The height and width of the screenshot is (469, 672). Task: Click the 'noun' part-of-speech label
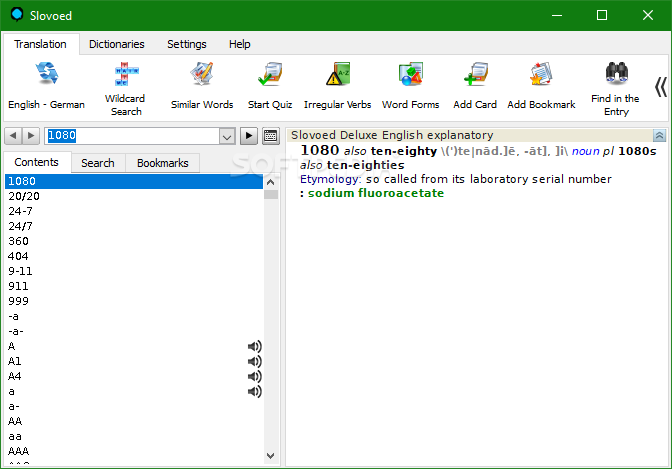[585, 151]
